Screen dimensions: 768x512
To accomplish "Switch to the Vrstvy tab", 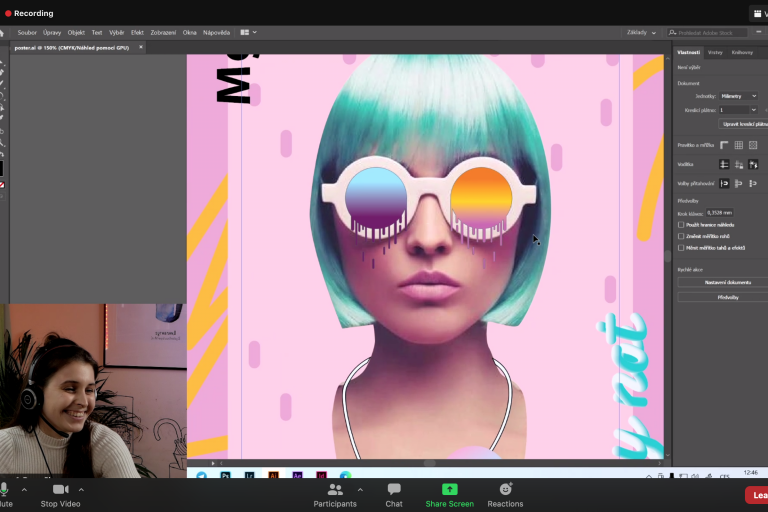I will pyautogui.click(x=715, y=52).
